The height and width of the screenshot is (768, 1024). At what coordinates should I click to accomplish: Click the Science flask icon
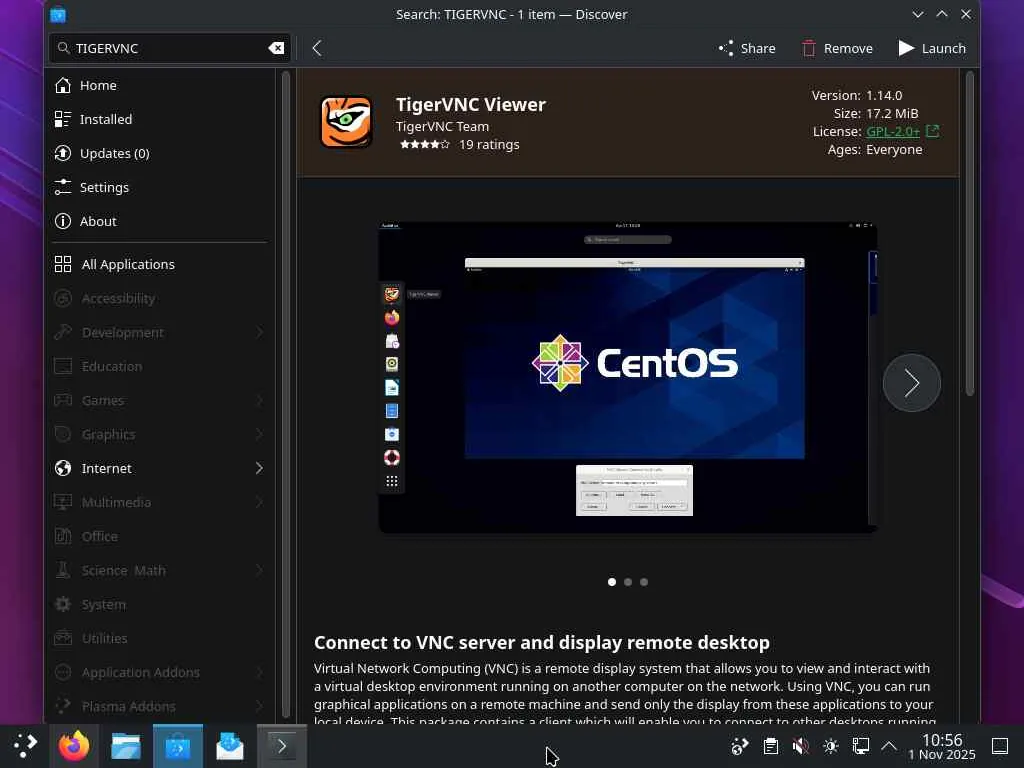tap(63, 570)
